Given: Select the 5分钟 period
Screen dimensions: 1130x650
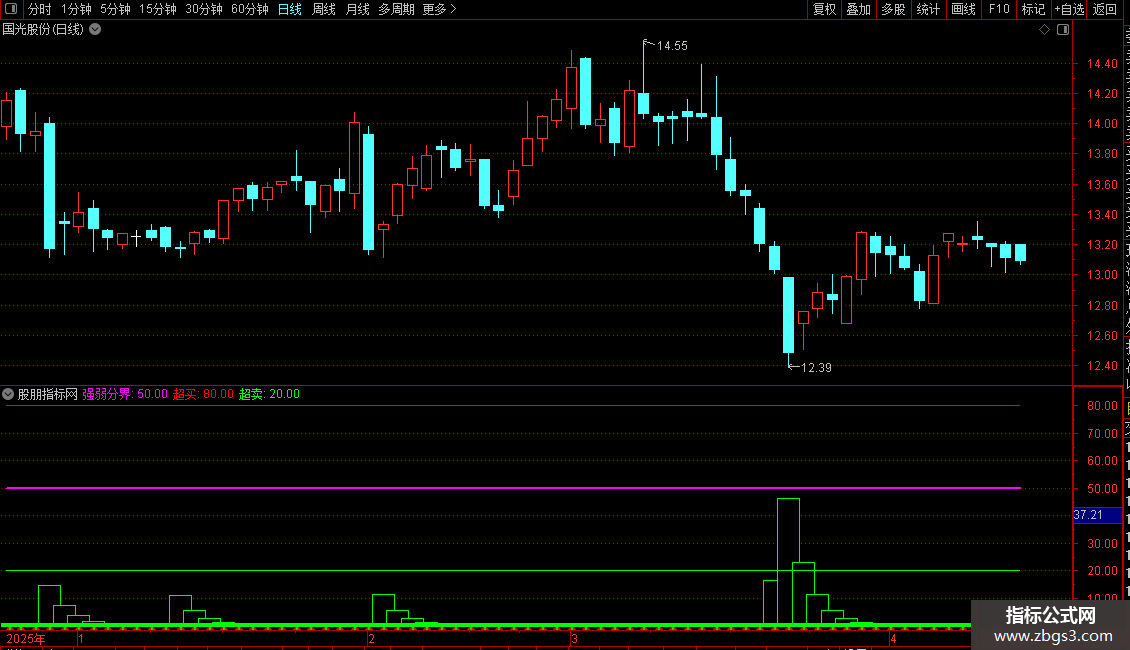Looking at the screenshot, I should pos(115,9).
